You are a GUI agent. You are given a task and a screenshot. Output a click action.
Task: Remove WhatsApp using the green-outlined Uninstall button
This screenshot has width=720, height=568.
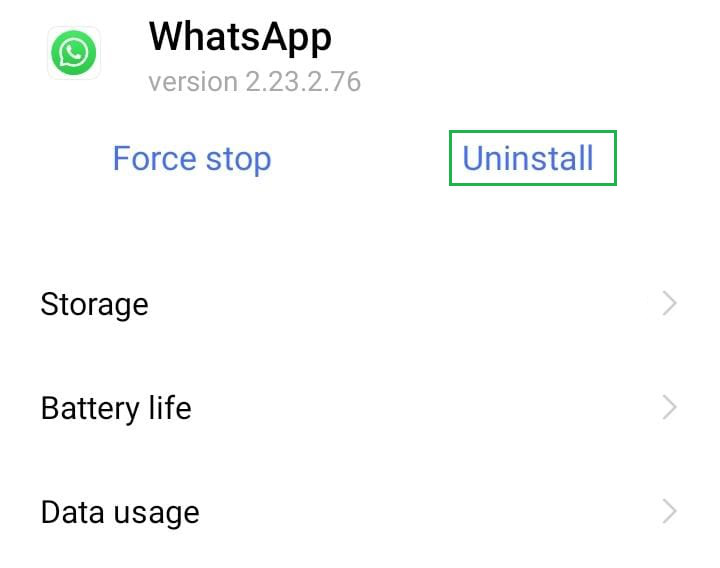tap(533, 158)
